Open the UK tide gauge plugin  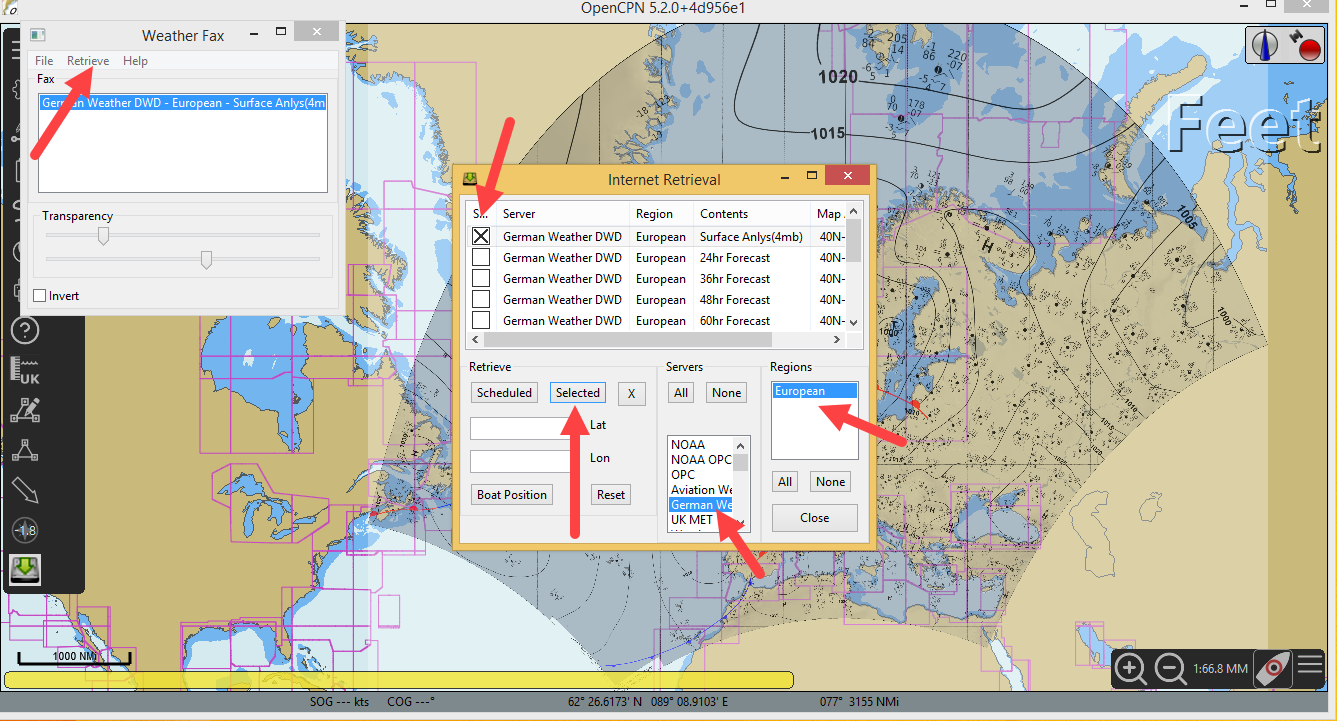[x=25, y=370]
